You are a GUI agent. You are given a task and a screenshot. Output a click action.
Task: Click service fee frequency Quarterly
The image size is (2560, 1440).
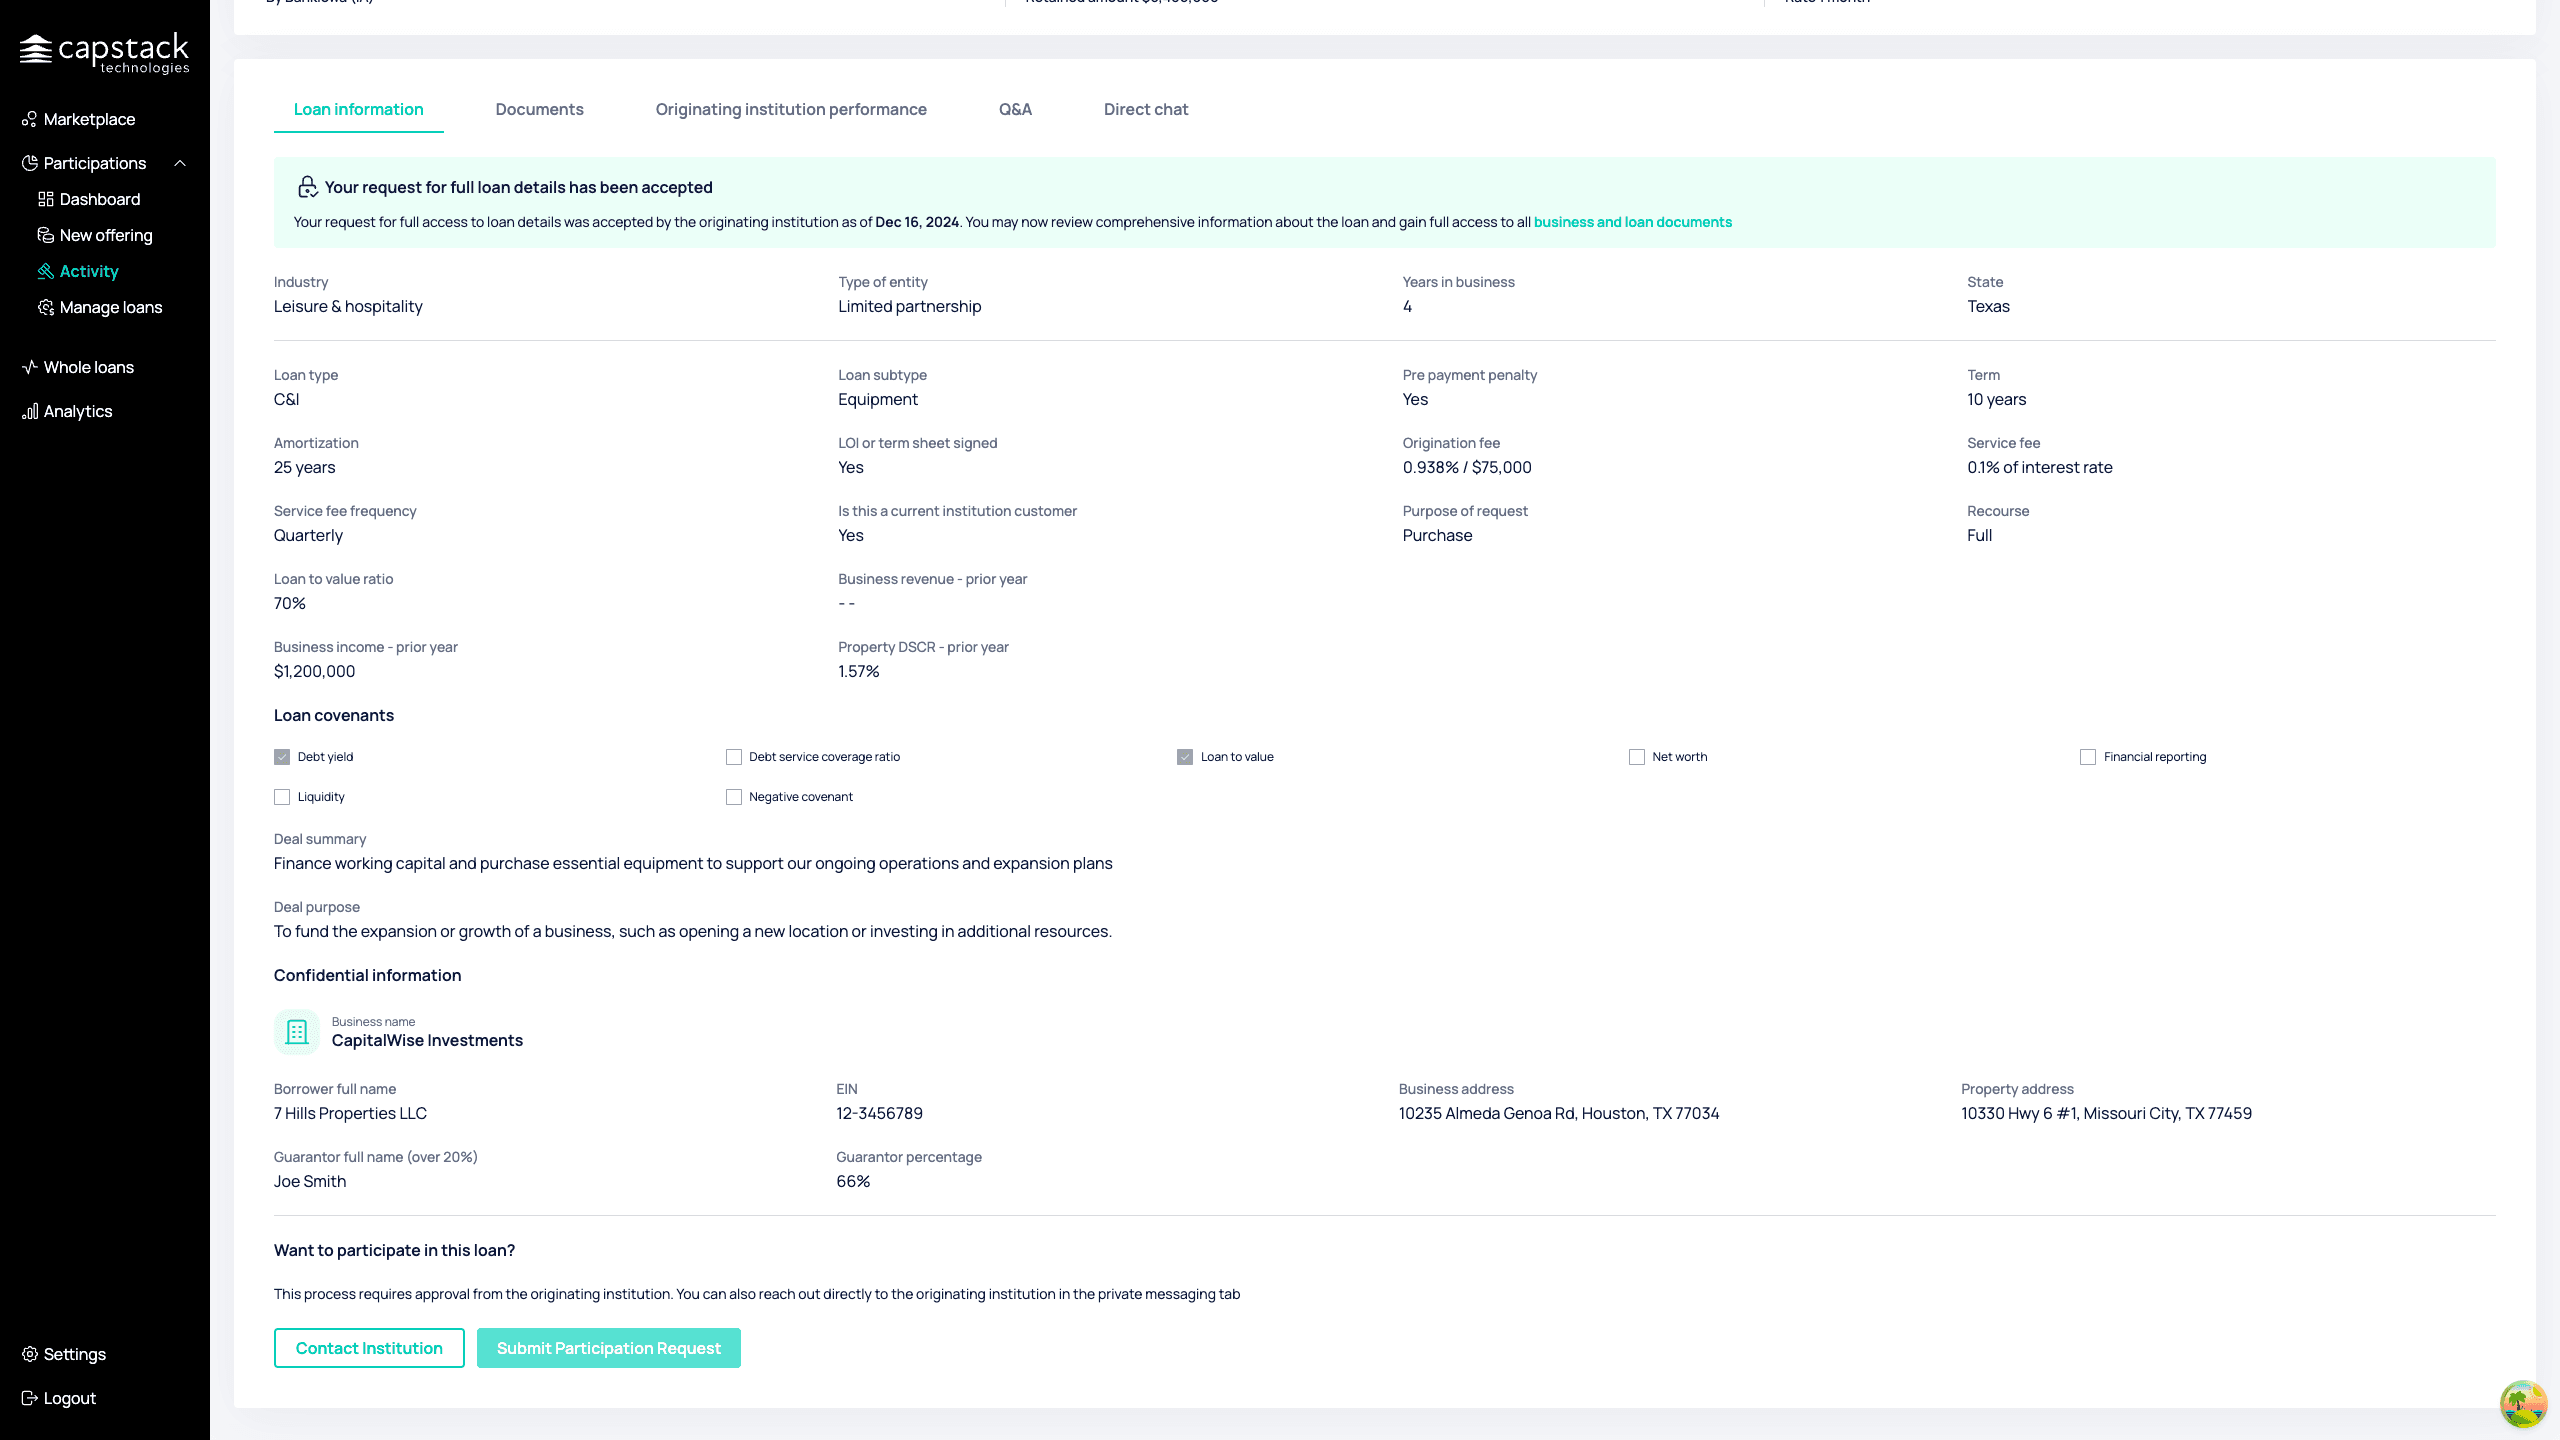pos(308,535)
